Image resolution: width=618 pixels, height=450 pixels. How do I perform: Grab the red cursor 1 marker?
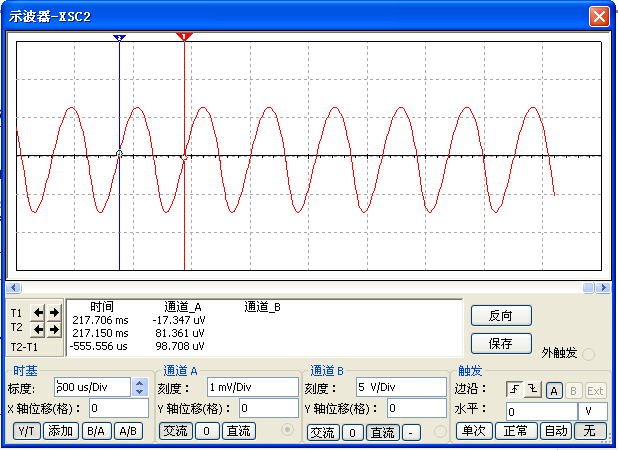tap(184, 37)
